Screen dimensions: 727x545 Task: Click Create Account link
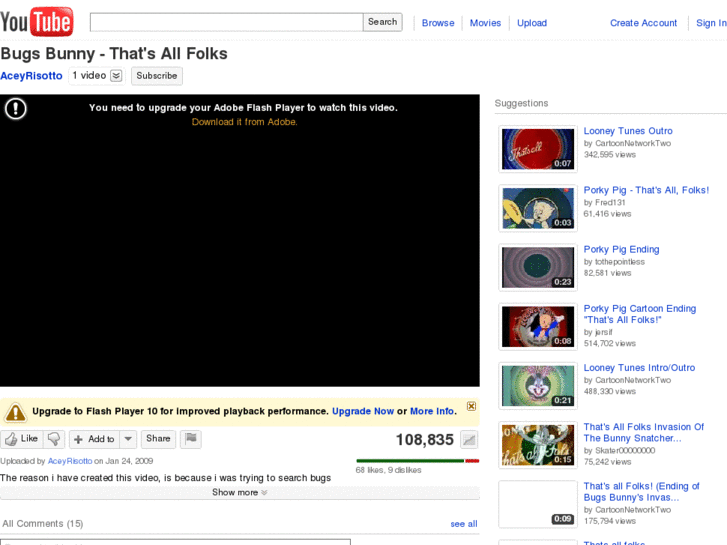644,23
